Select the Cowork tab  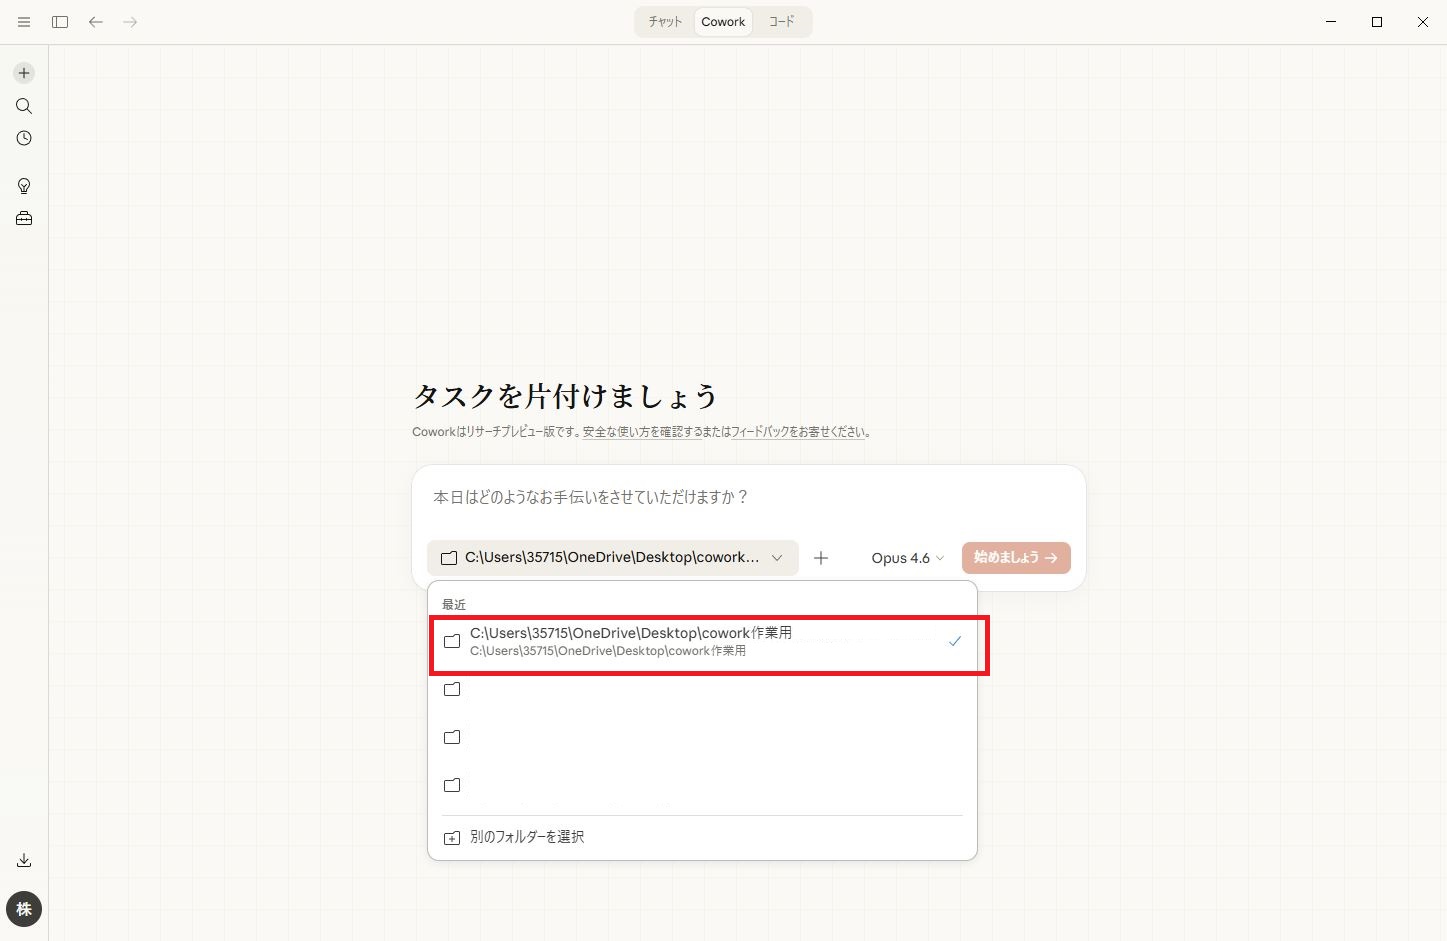[x=723, y=22]
